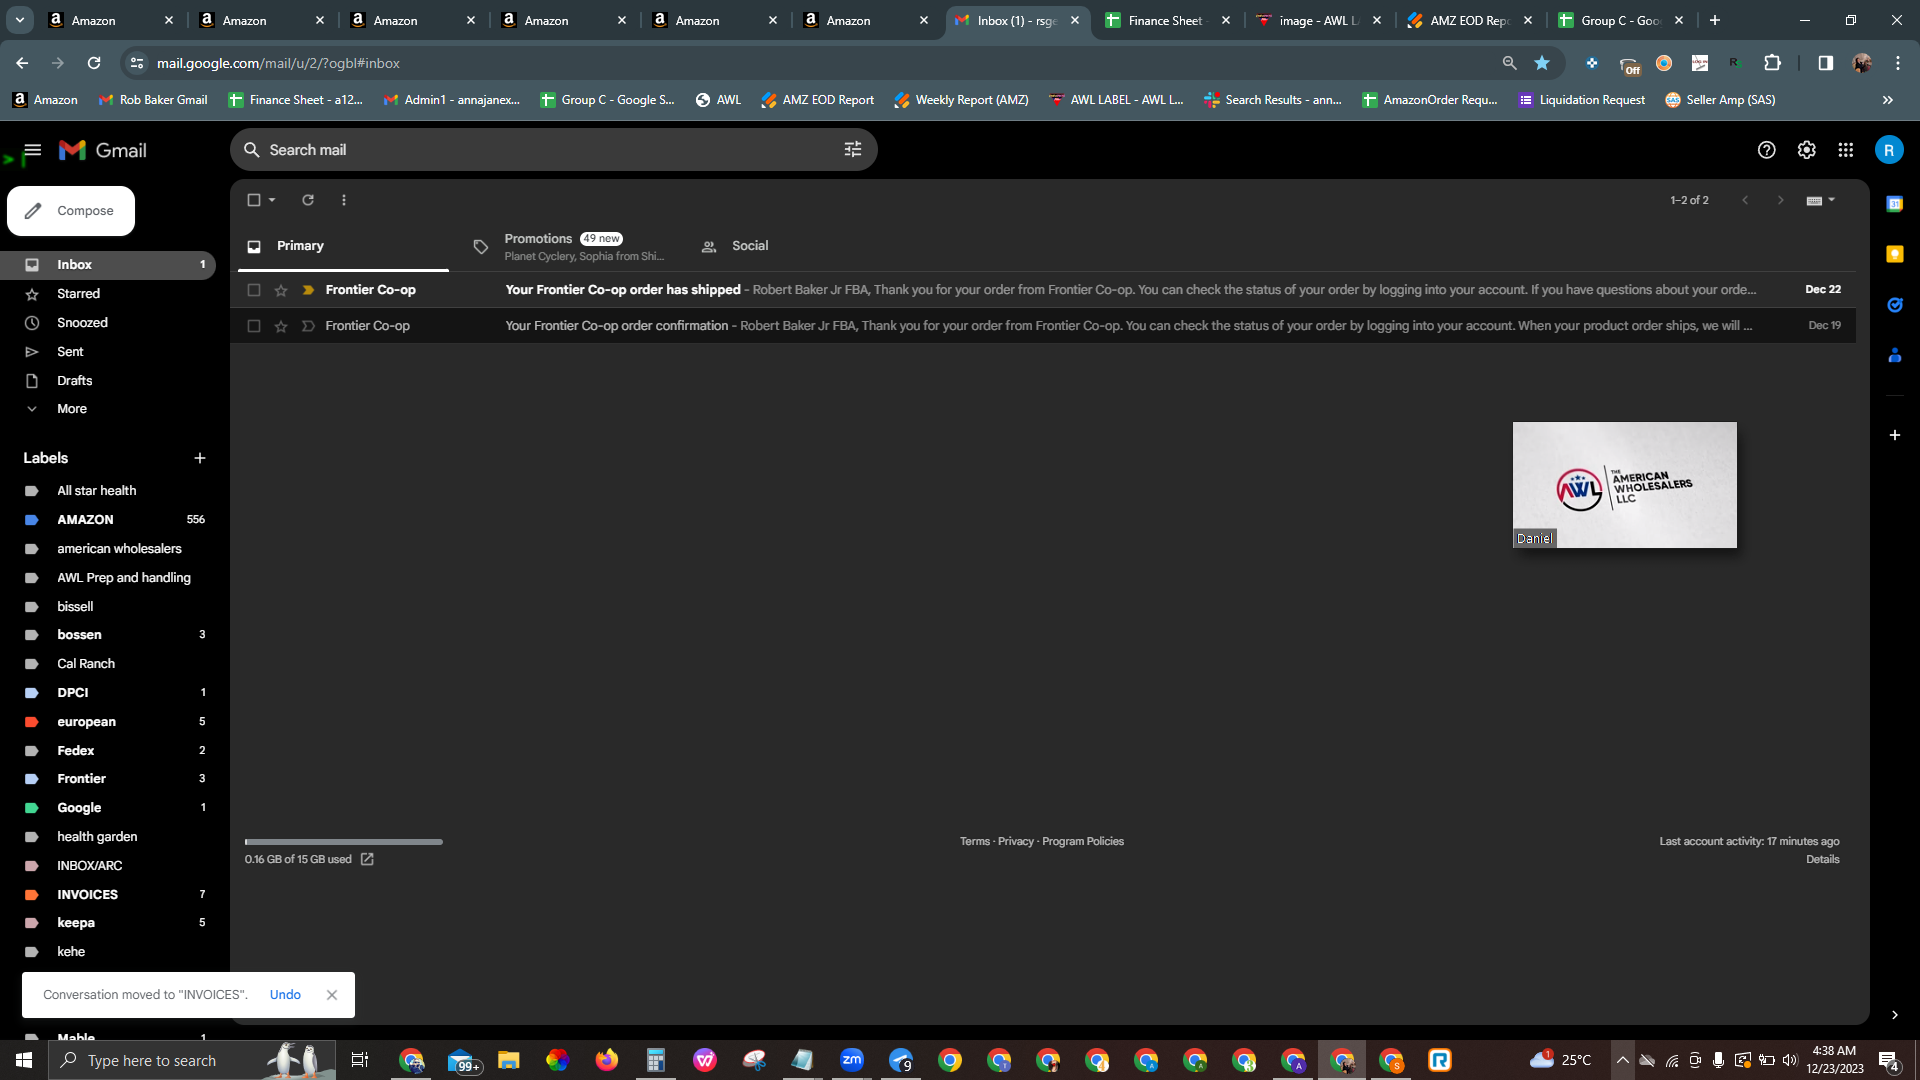Image resolution: width=1920 pixels, height=1080 pixels.
Task: Open the Terms link
Action: [x=974, y=842]
